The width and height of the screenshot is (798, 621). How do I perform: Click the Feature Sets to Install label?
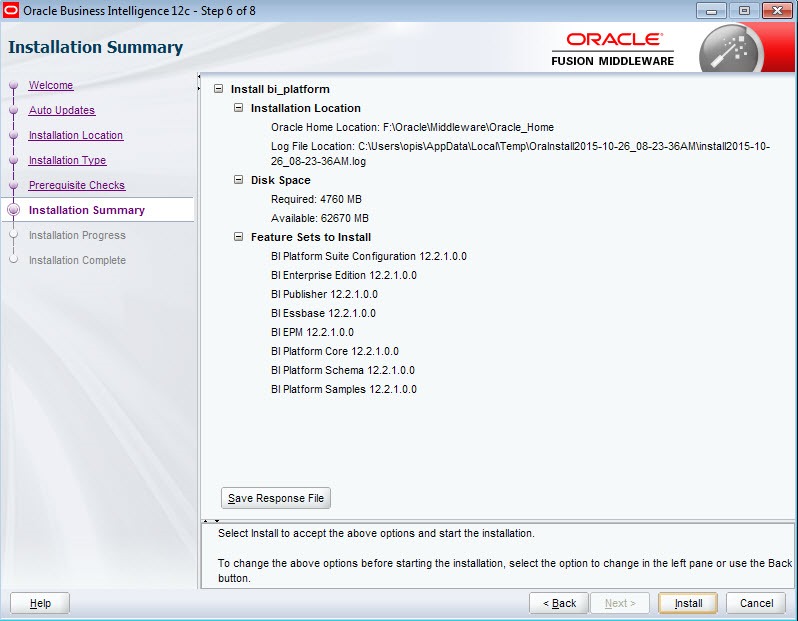[310, 237]
